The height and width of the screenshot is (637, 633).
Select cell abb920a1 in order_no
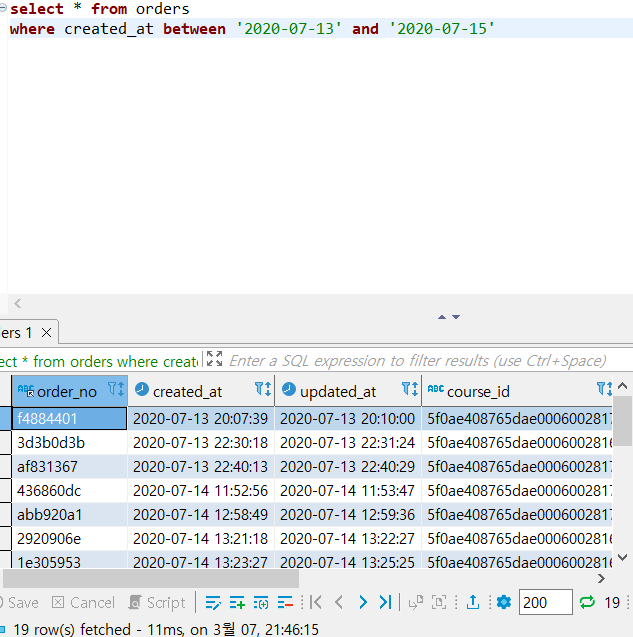(69, 514)
